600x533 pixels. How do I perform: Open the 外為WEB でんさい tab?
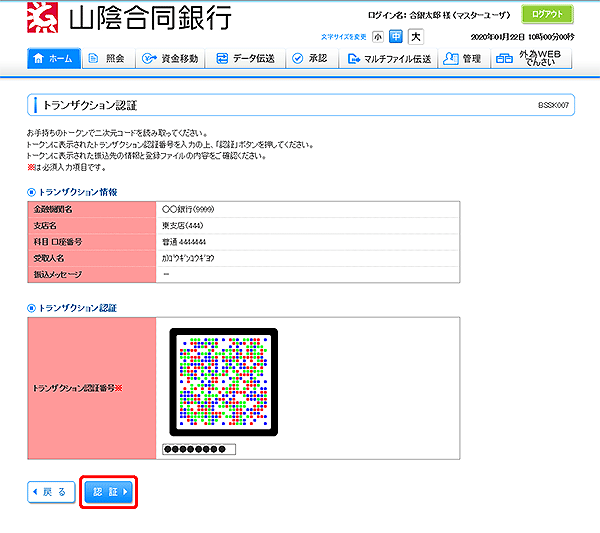(x=532, y=59)
